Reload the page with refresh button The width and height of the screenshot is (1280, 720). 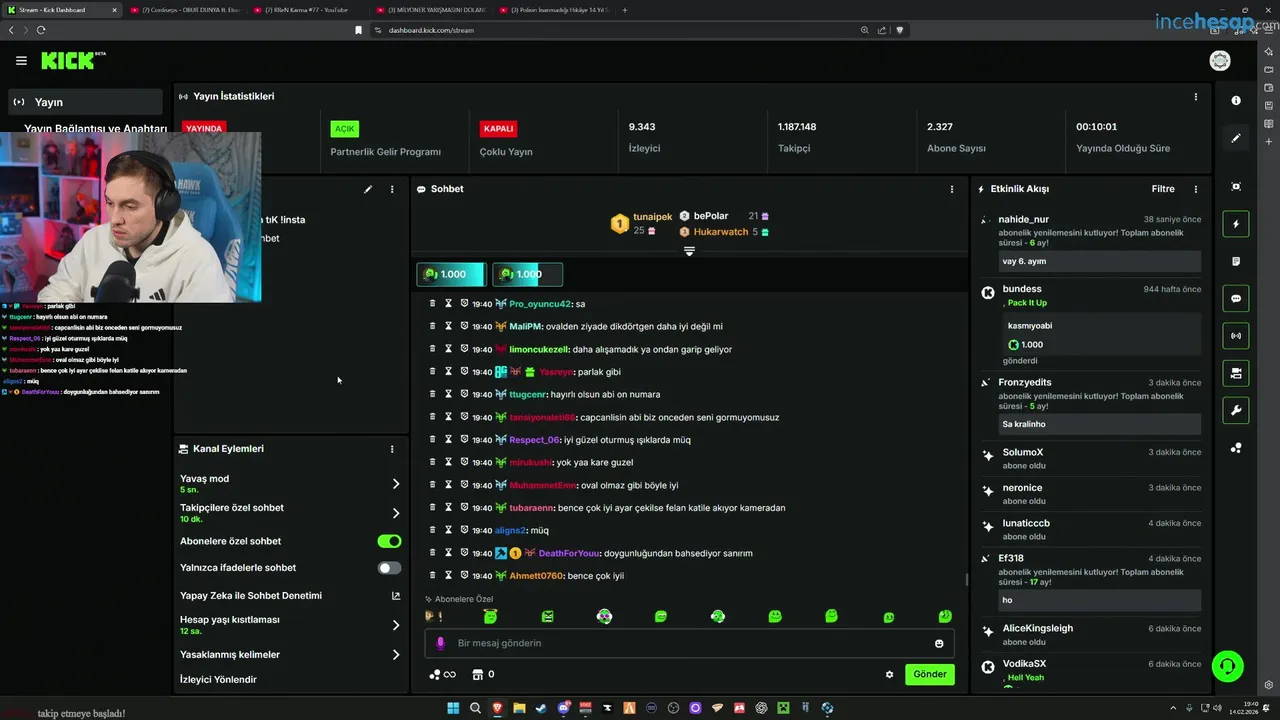click(x=41, y=30)
